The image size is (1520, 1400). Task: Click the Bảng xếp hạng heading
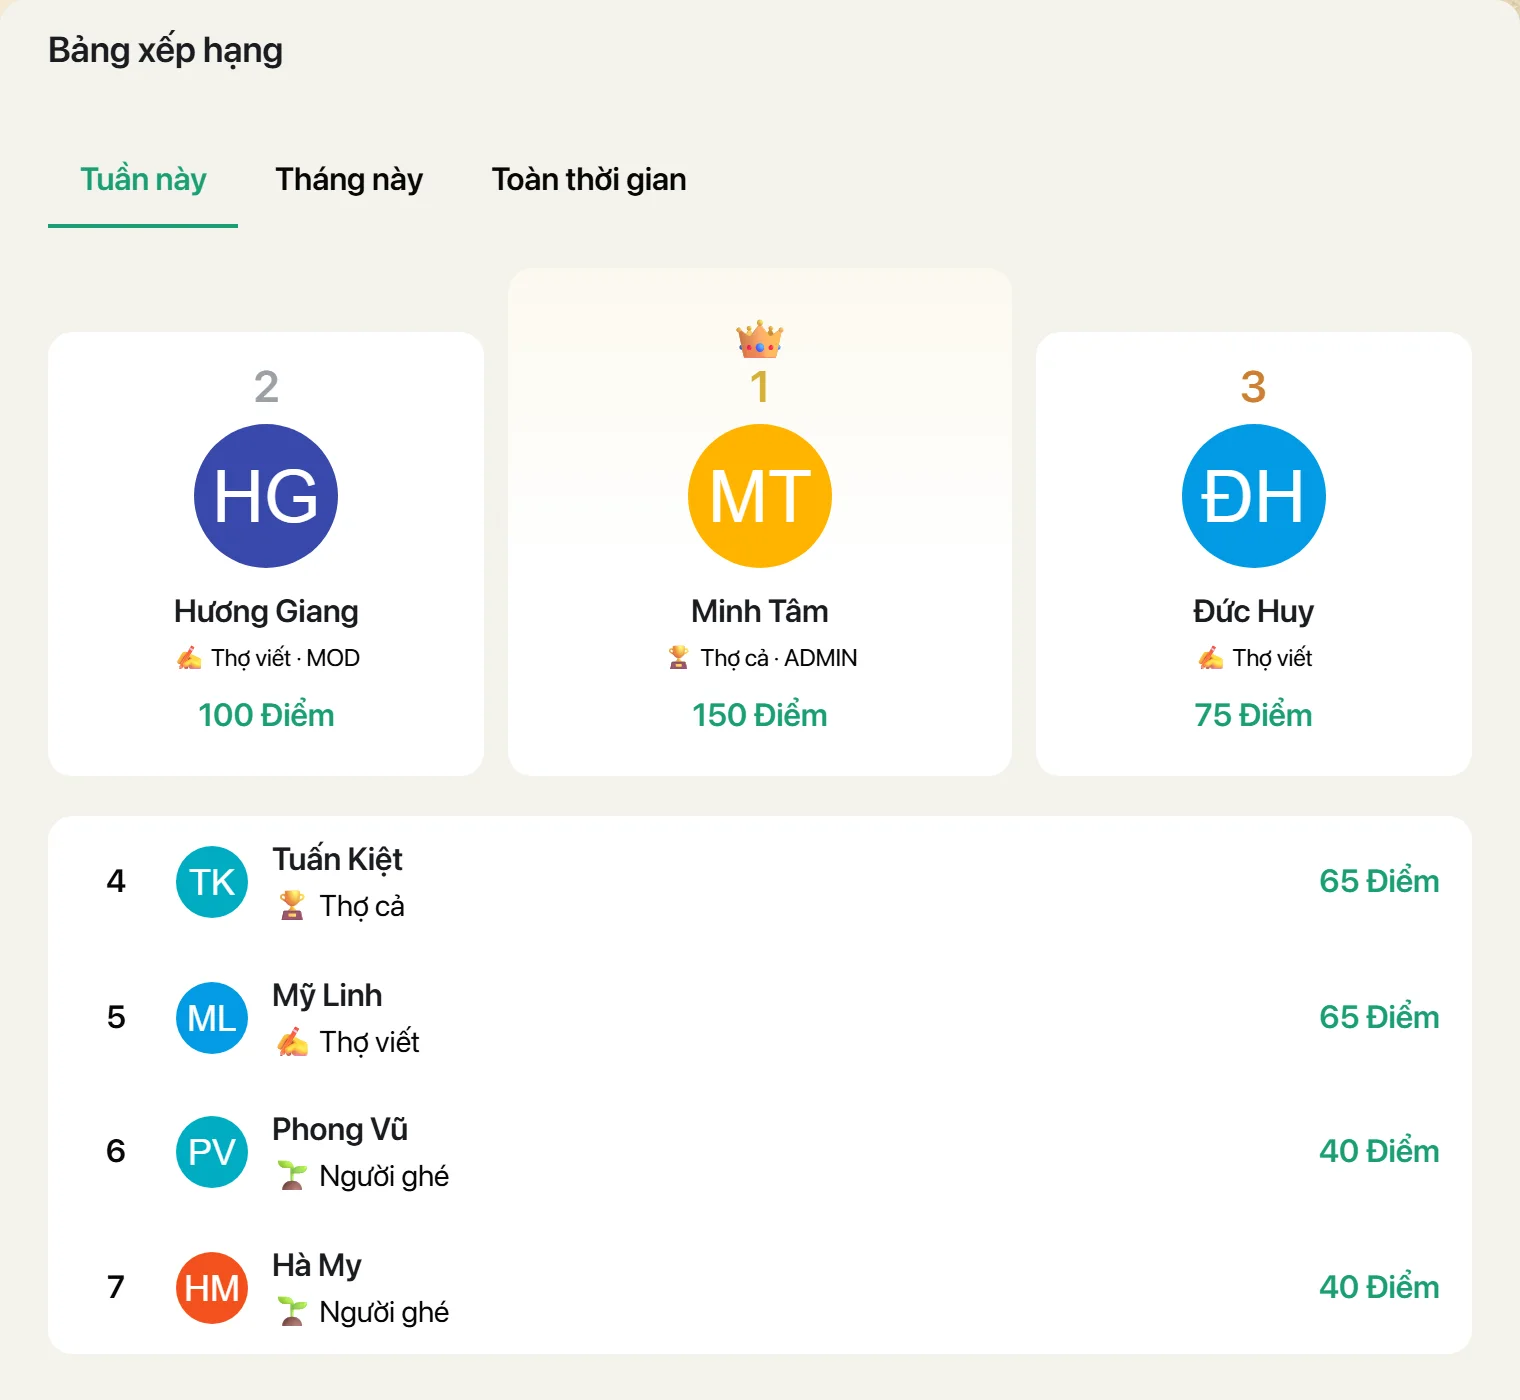tap(165, 51)
